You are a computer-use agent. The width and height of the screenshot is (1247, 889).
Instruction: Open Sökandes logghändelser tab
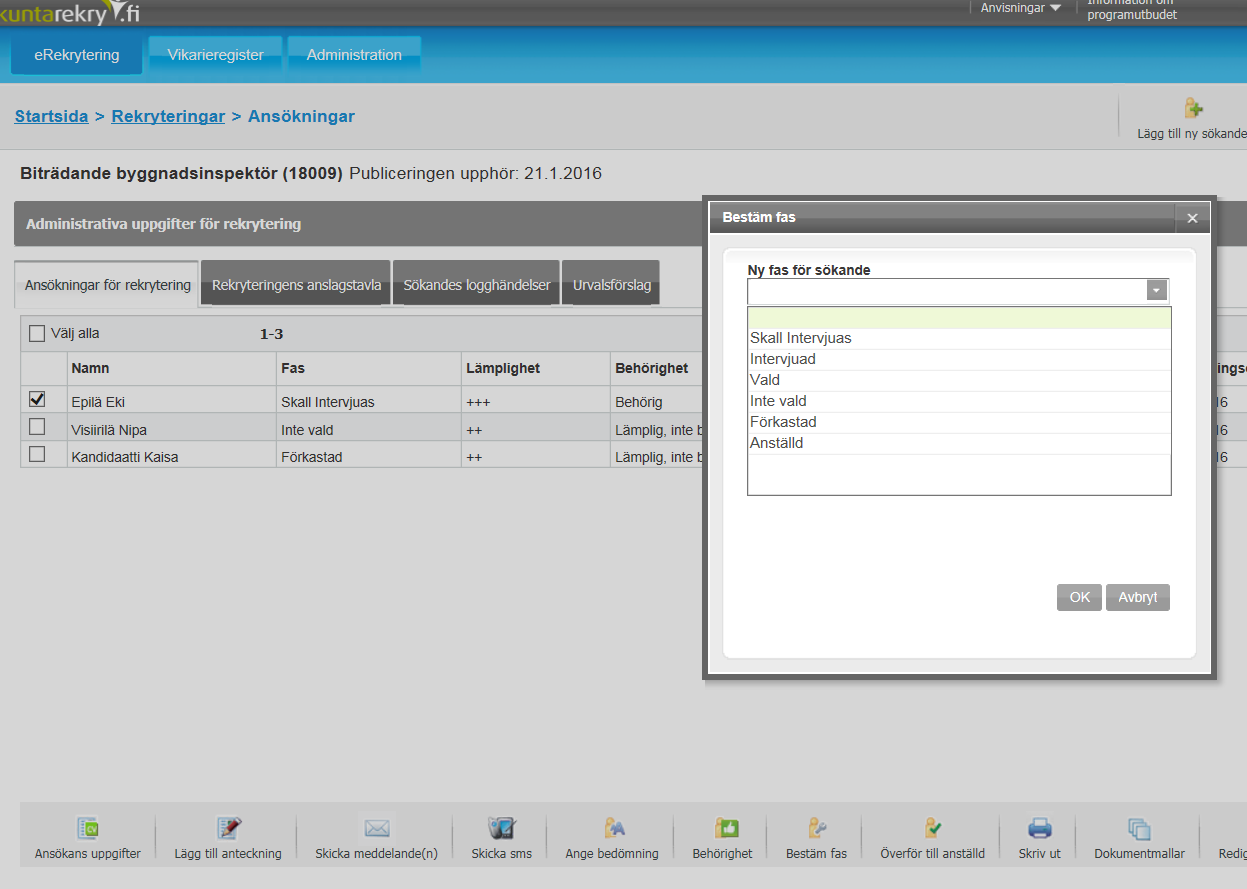[x=477, y=285]
